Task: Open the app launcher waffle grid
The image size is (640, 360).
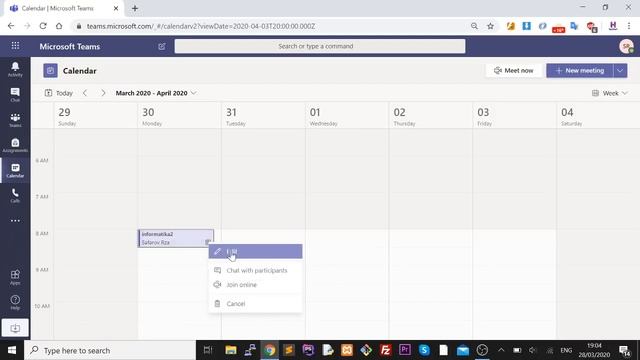Action: (x=16, y=46)
